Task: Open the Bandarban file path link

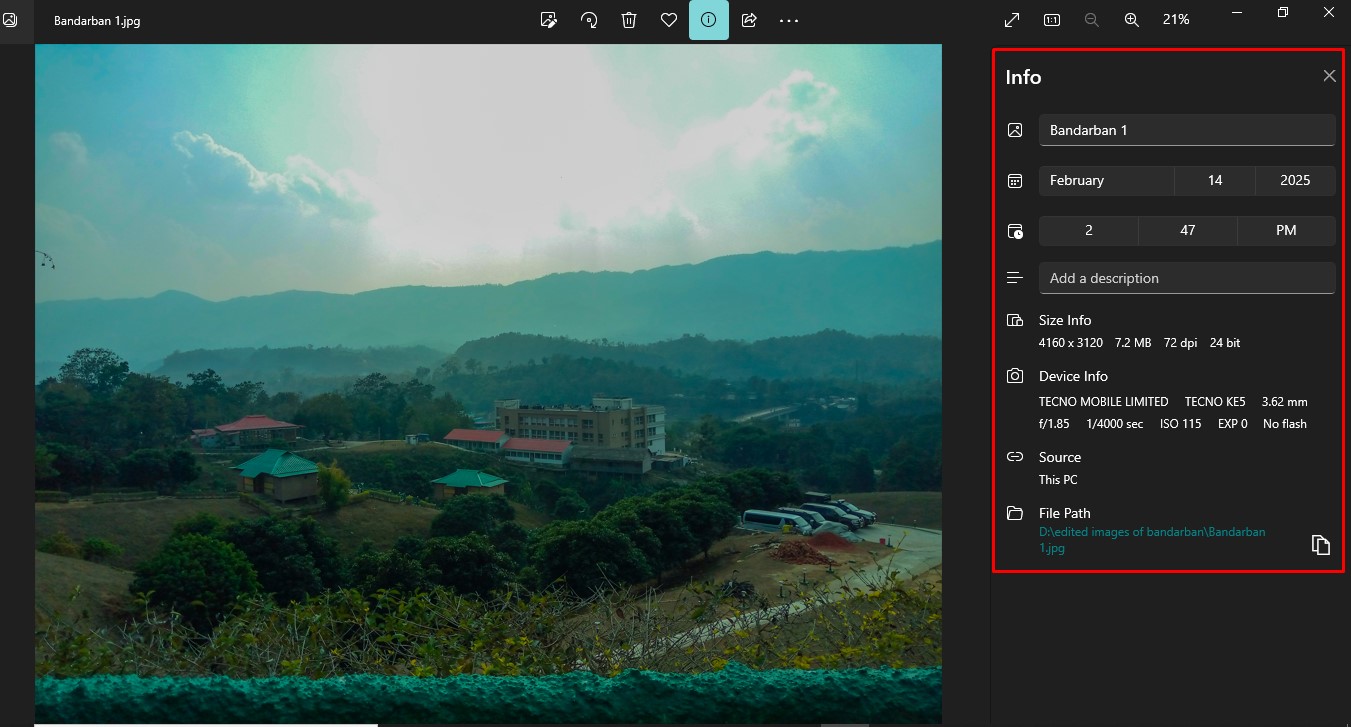Action: (x=1152, y=540)
